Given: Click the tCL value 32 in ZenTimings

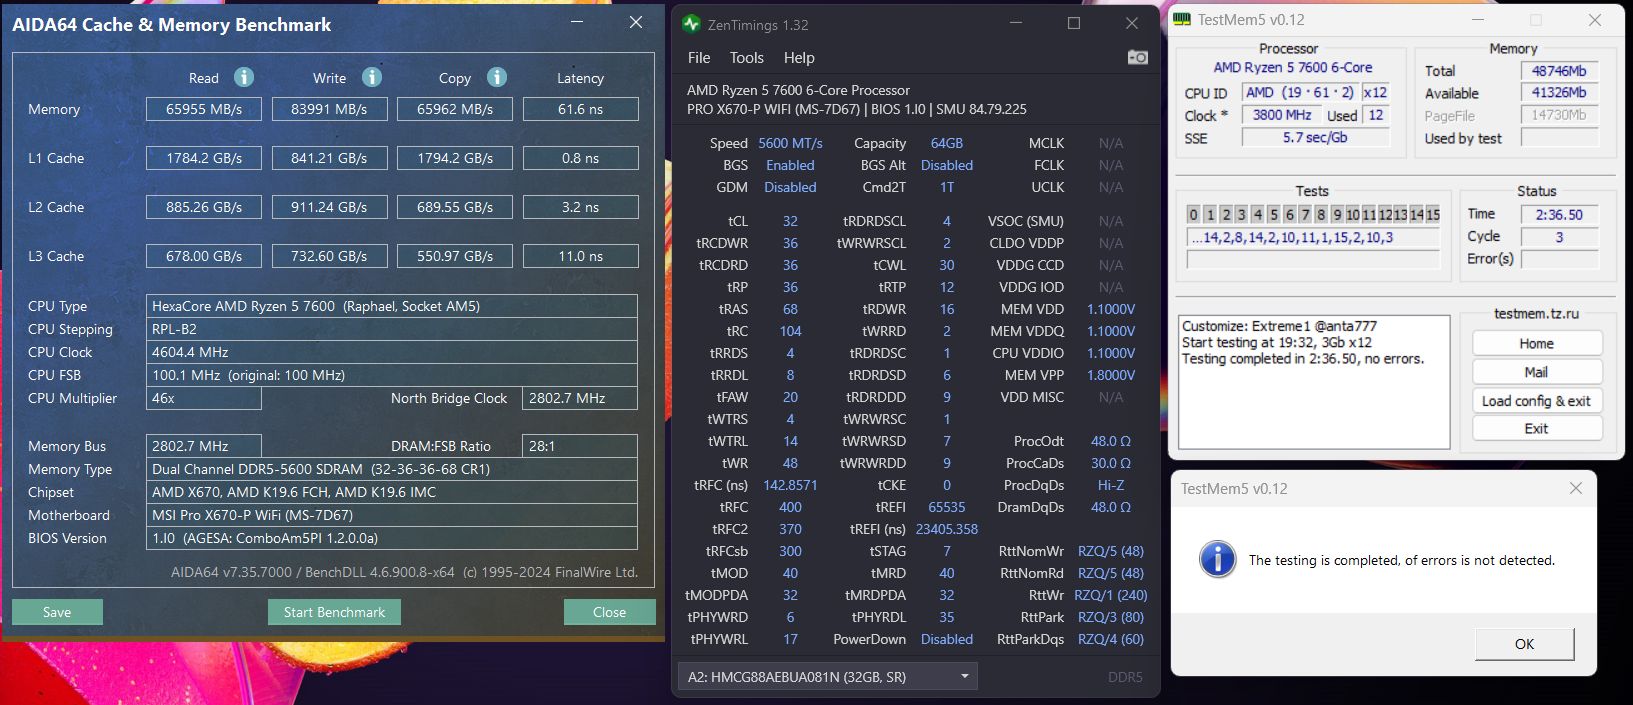Looking at the screenshot, I should pyautogui.click(x=790, y=221).
